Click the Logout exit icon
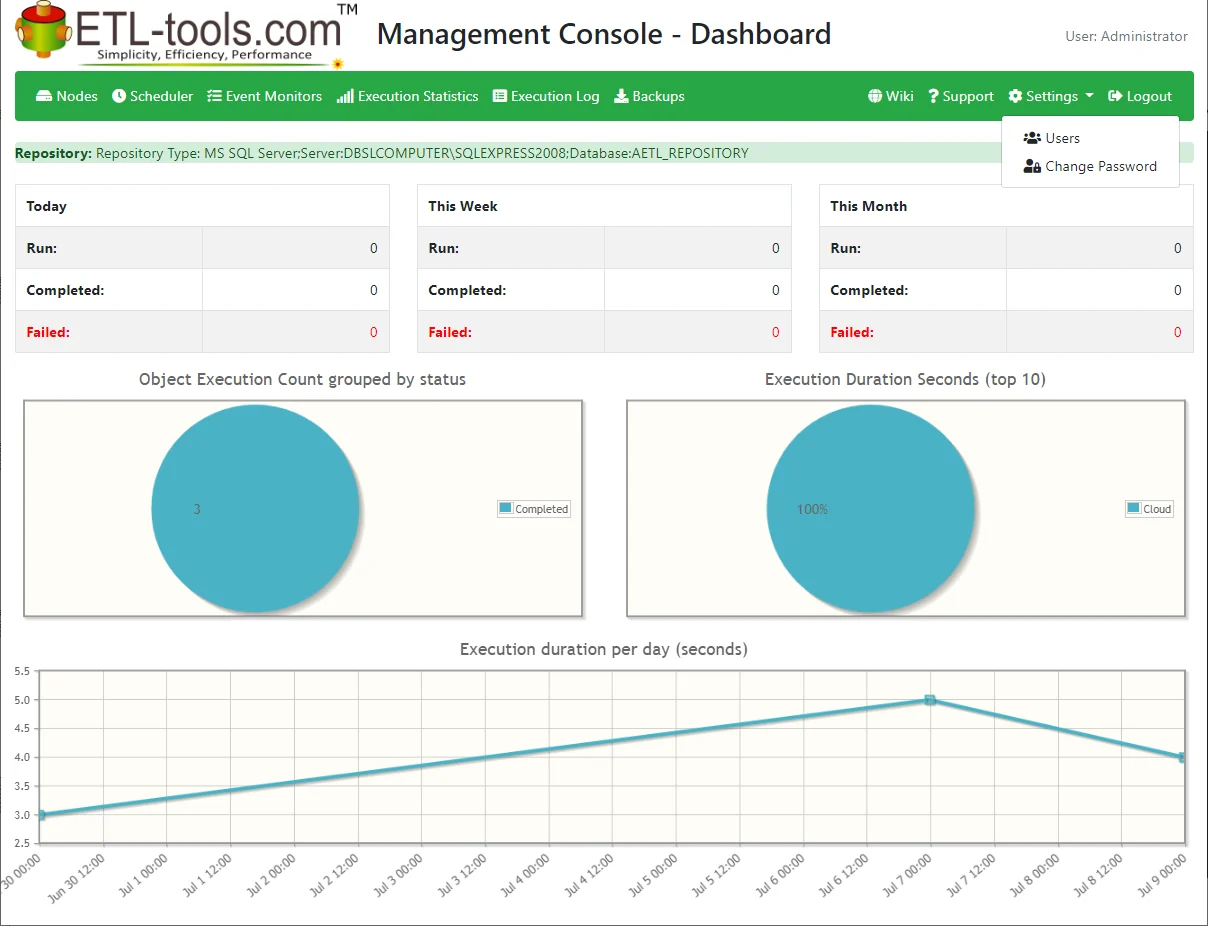The image size is (1208, 926). tap(1115, 96)
